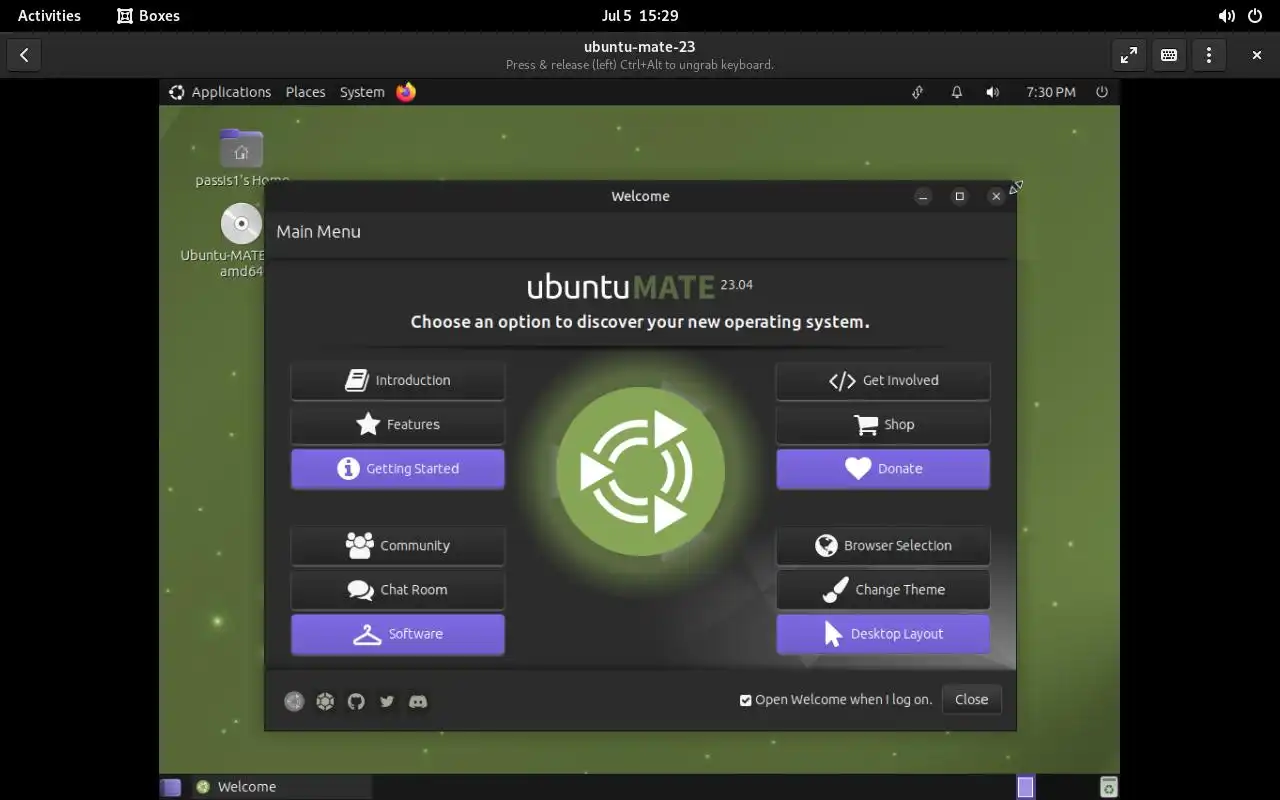Minimize the Welcome window
Viewport: 1280px width, 800px height.
[x=923, y=196]
